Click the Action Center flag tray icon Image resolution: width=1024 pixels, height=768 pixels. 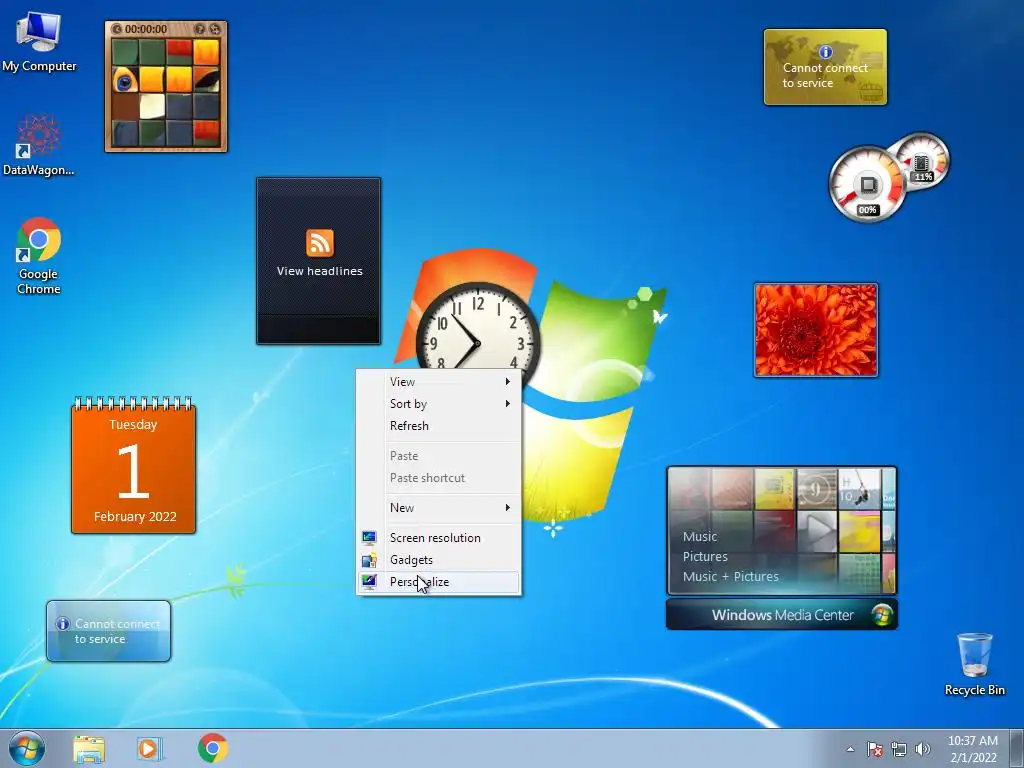[875, 749]
